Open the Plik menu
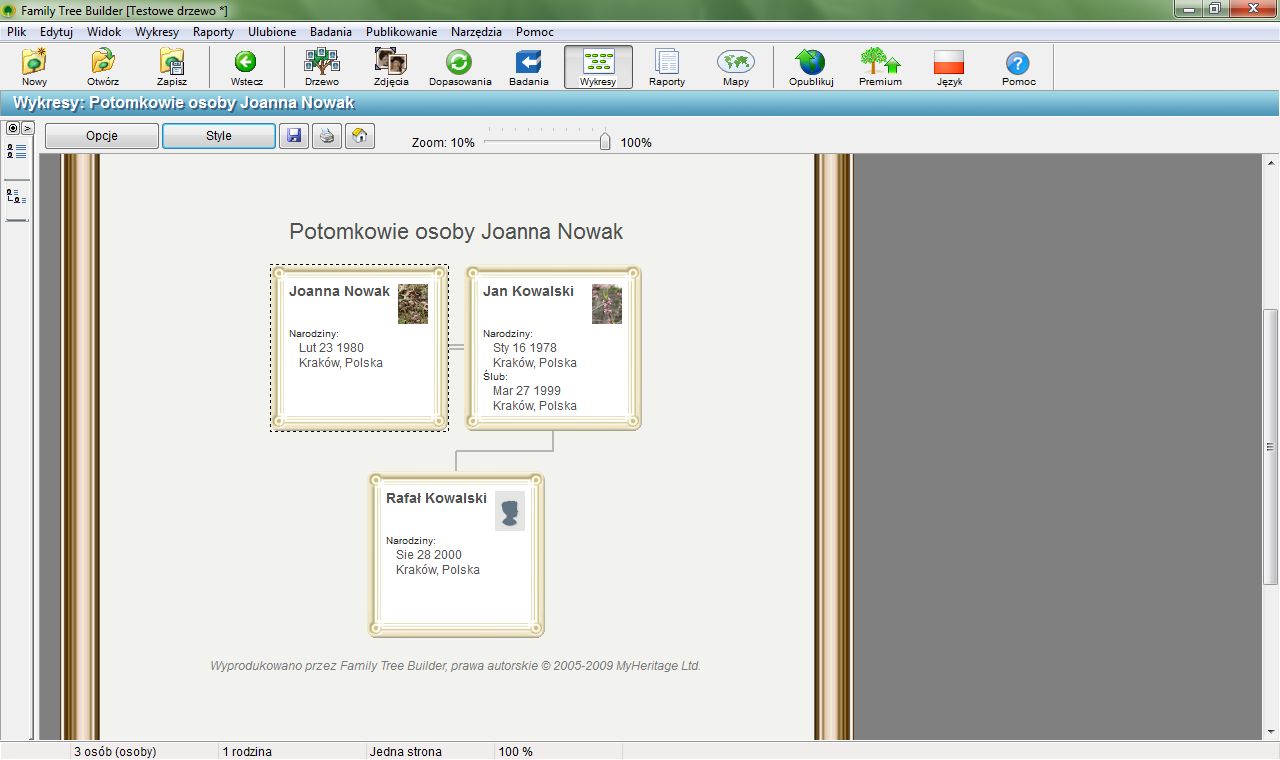1280x760 pixels. coord(16,32)
